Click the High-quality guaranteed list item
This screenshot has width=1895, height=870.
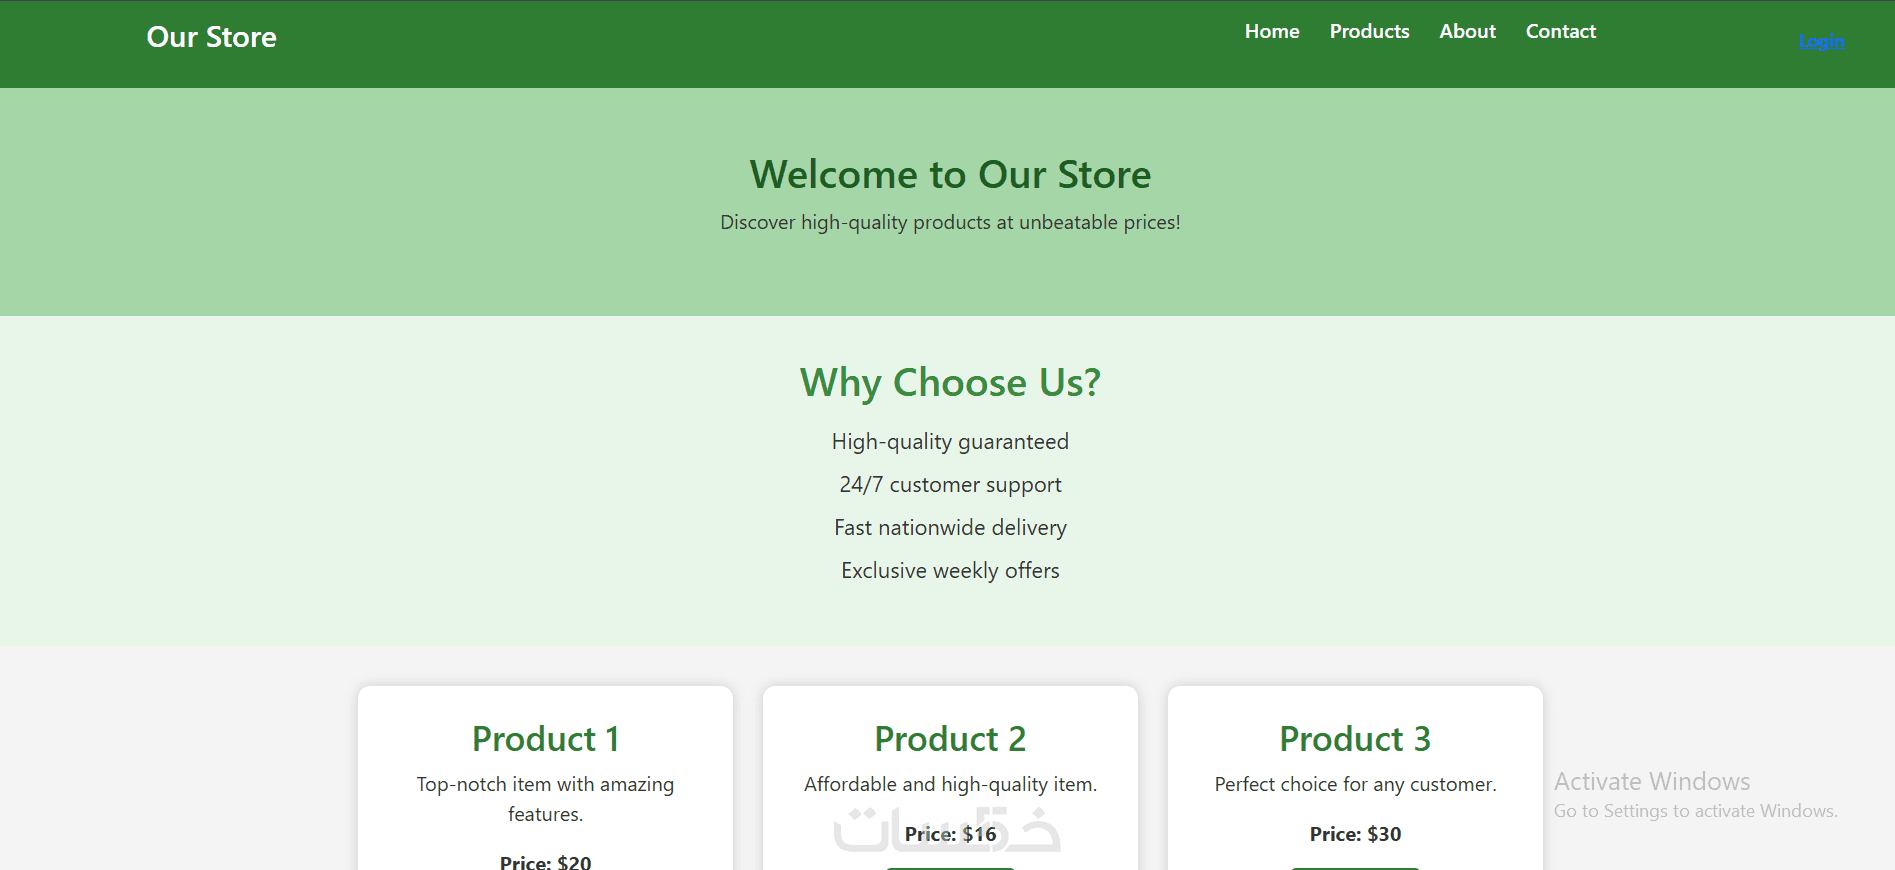[x=950, y=442]
